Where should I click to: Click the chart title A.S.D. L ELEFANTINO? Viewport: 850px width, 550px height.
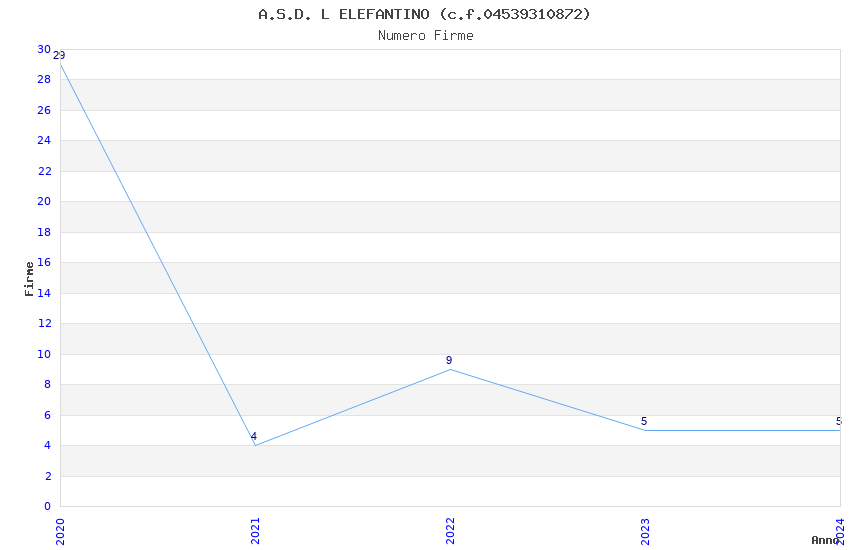(x=424, y=14)
